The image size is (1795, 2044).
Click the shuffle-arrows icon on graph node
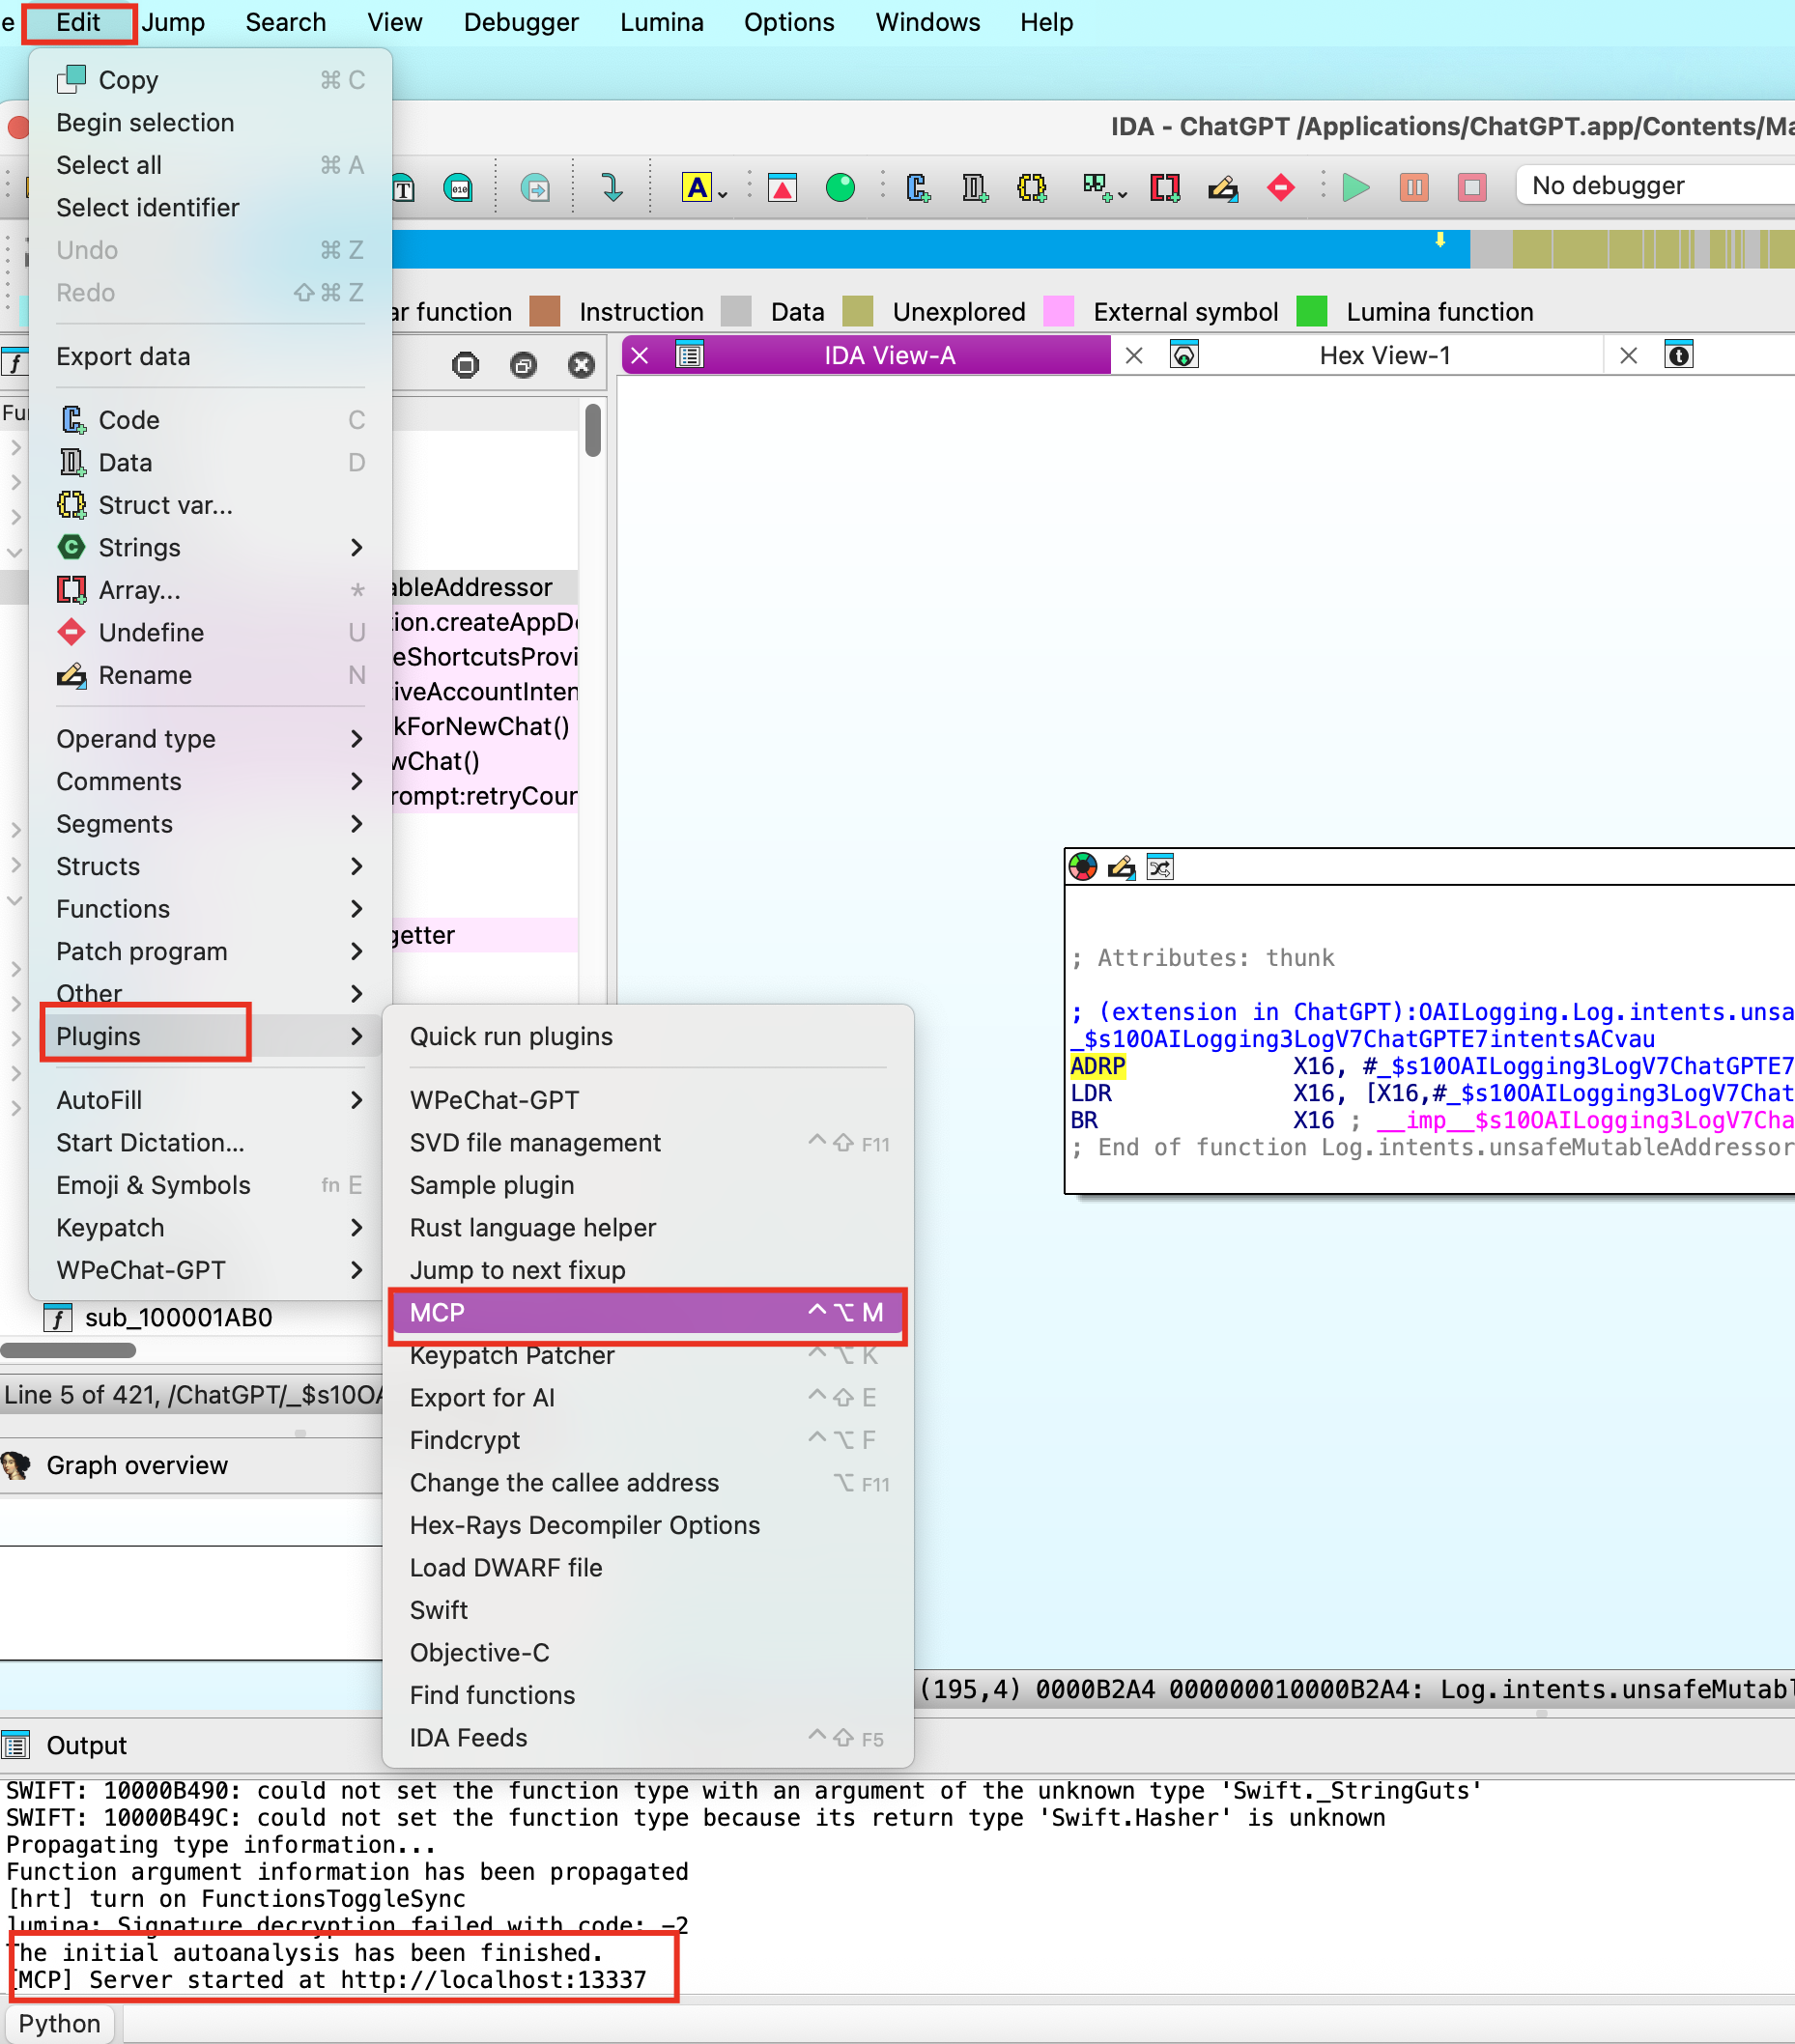point(1160,867)
